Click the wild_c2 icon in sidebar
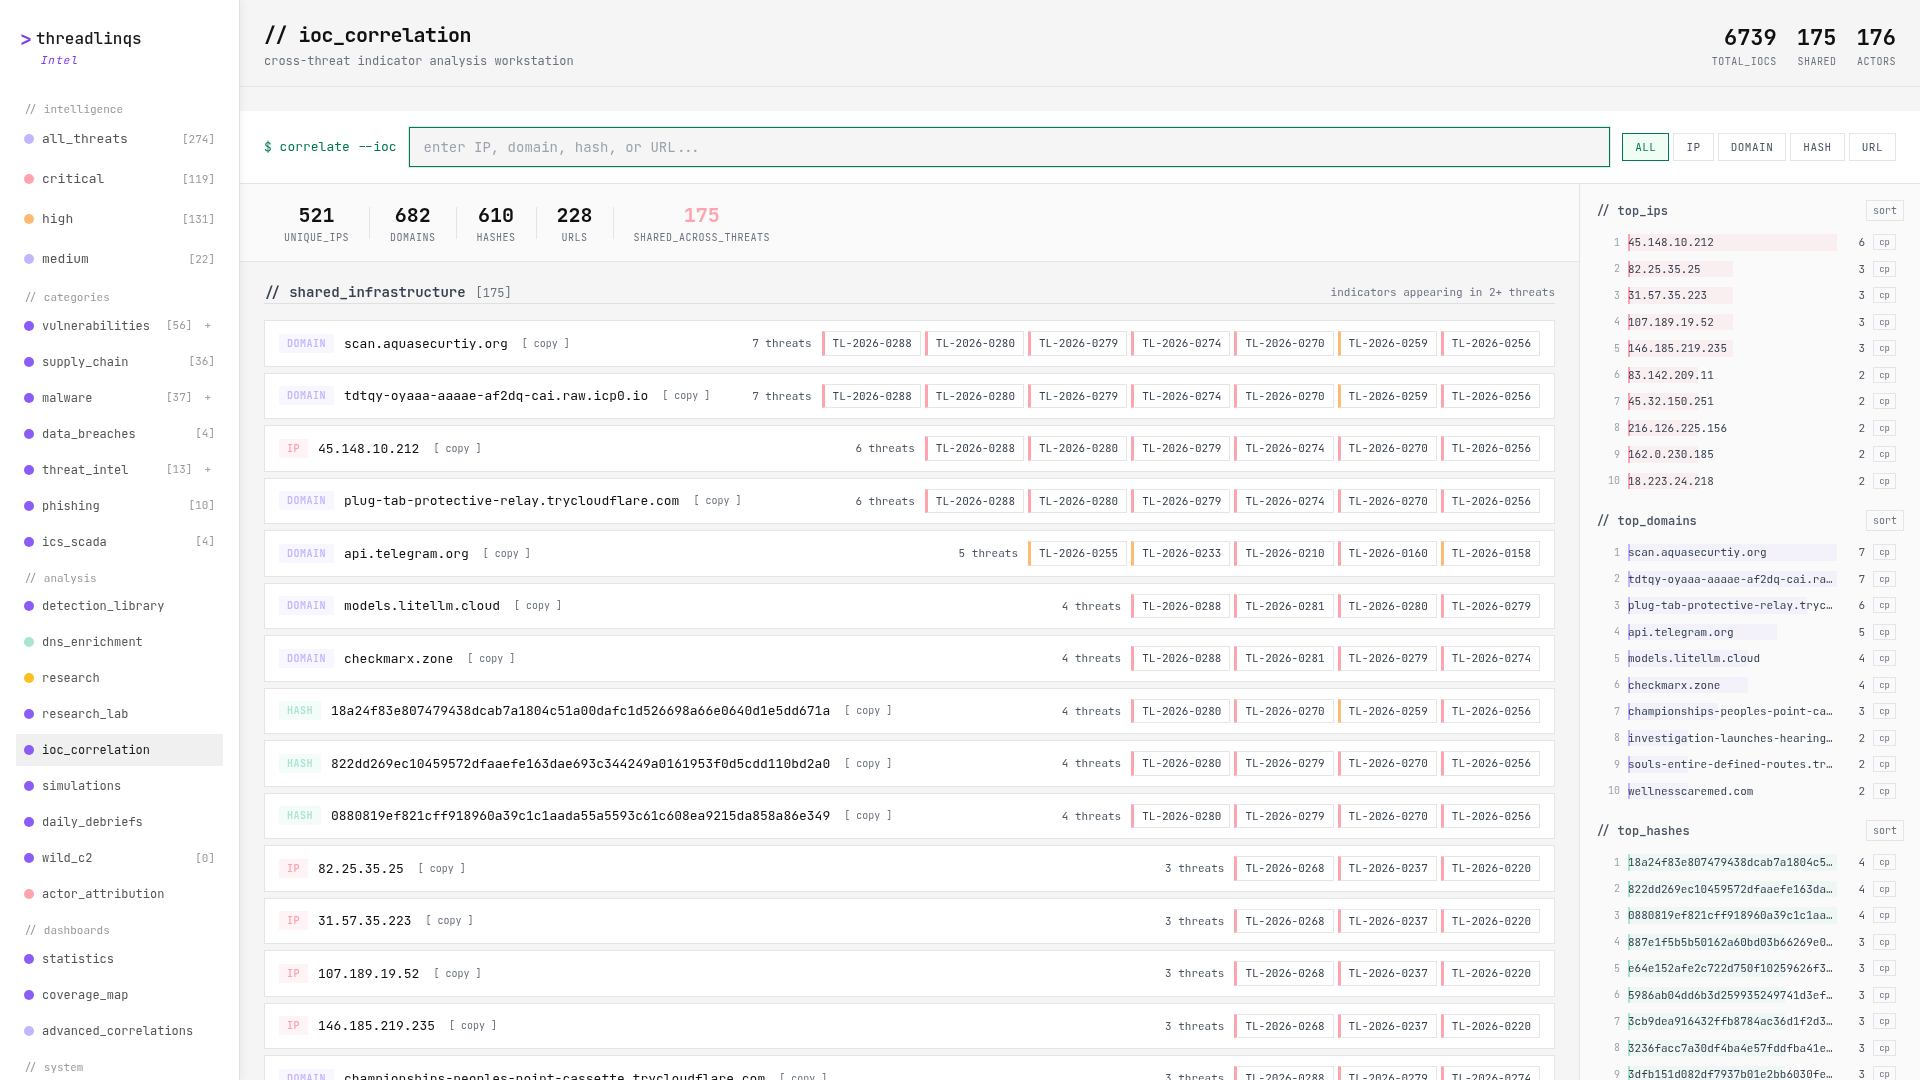The image size is (1920, 1080). click(28, 858)
